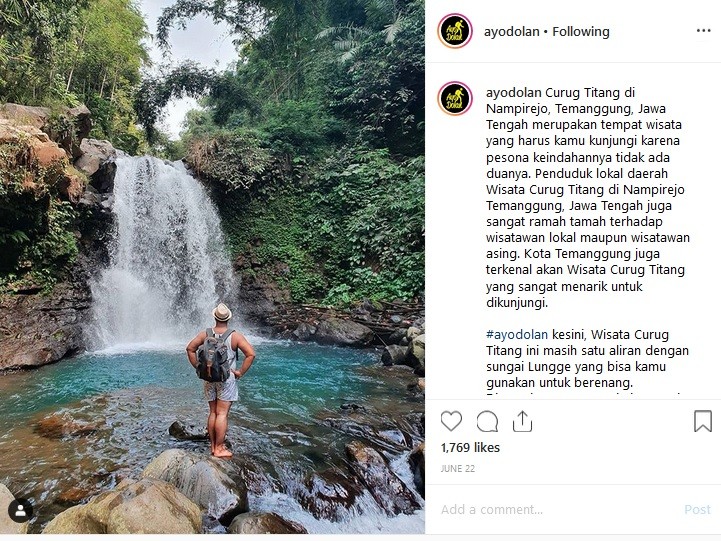This screenshot has height=541, width=721.
Task: Save the post with the bookmark icon
Action: pyautogui.click(x=703, y=421)
